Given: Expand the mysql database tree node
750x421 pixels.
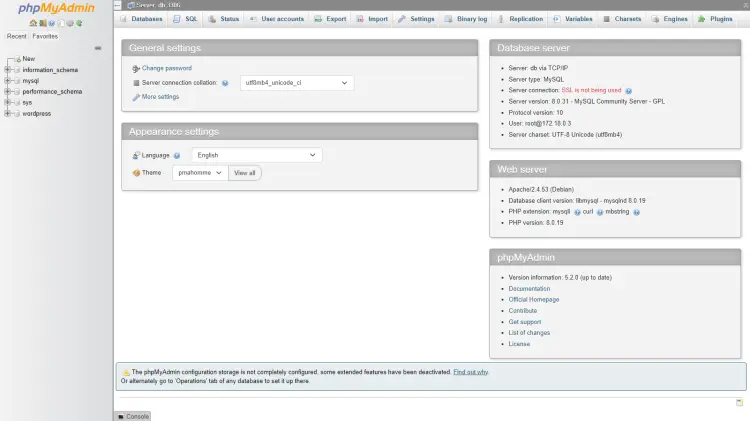Looking at the screenshot, I should coord(7,81).
